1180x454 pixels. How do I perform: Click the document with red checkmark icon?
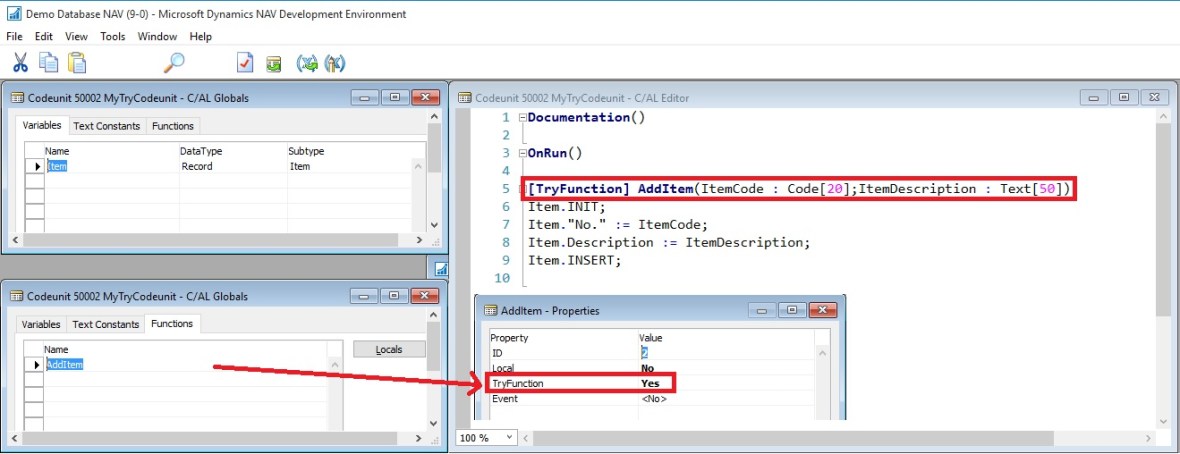coord(245,63)
